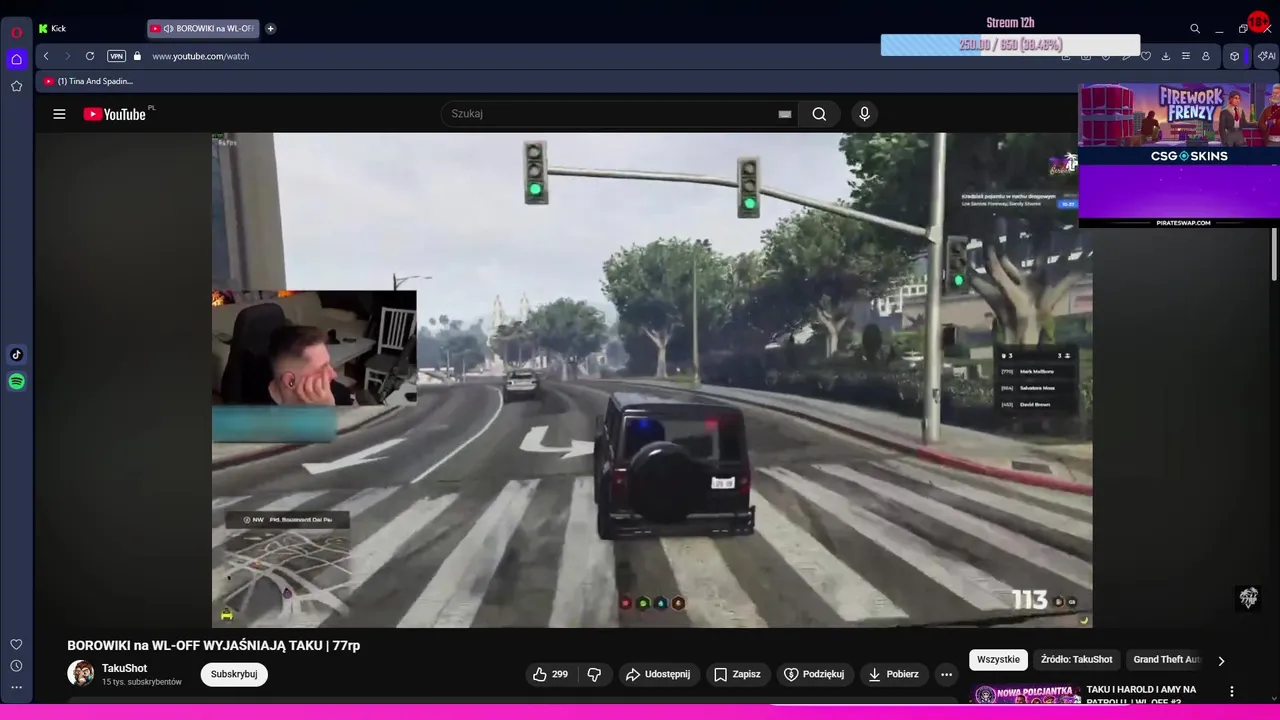This screenshot has height=720, width=1280.
Task: Click the Udostępnij share button
Action: click(658, 674)
